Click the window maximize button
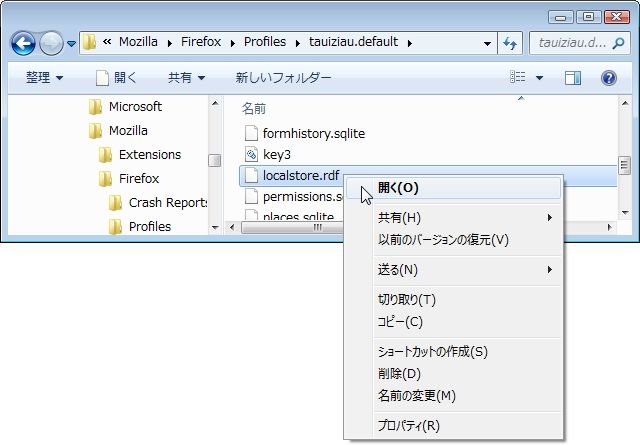 coord(588,17)
